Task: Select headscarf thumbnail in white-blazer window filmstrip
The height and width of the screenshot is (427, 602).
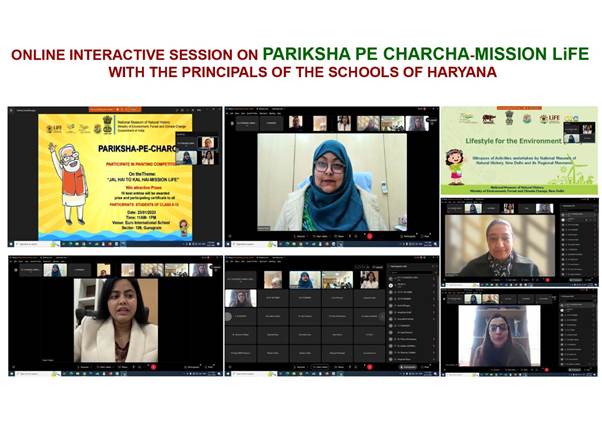Action: point(55,270)
